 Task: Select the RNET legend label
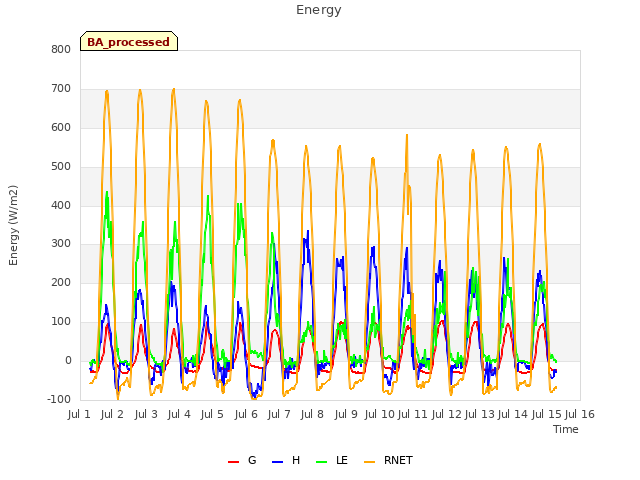(398, 460)
